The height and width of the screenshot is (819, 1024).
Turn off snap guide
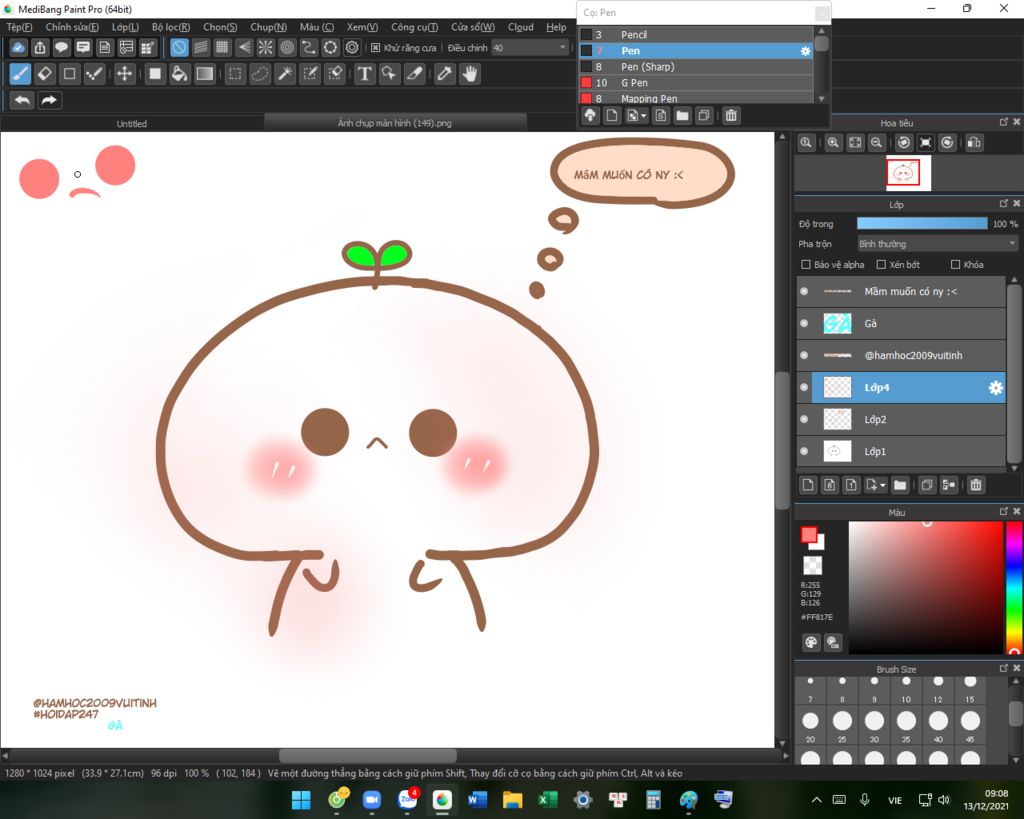pos(179,48)
